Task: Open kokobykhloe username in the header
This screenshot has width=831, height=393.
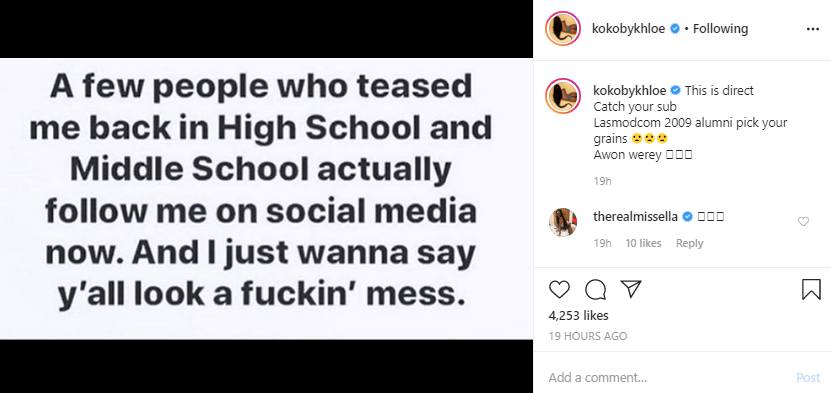Action: pos(628,29)
